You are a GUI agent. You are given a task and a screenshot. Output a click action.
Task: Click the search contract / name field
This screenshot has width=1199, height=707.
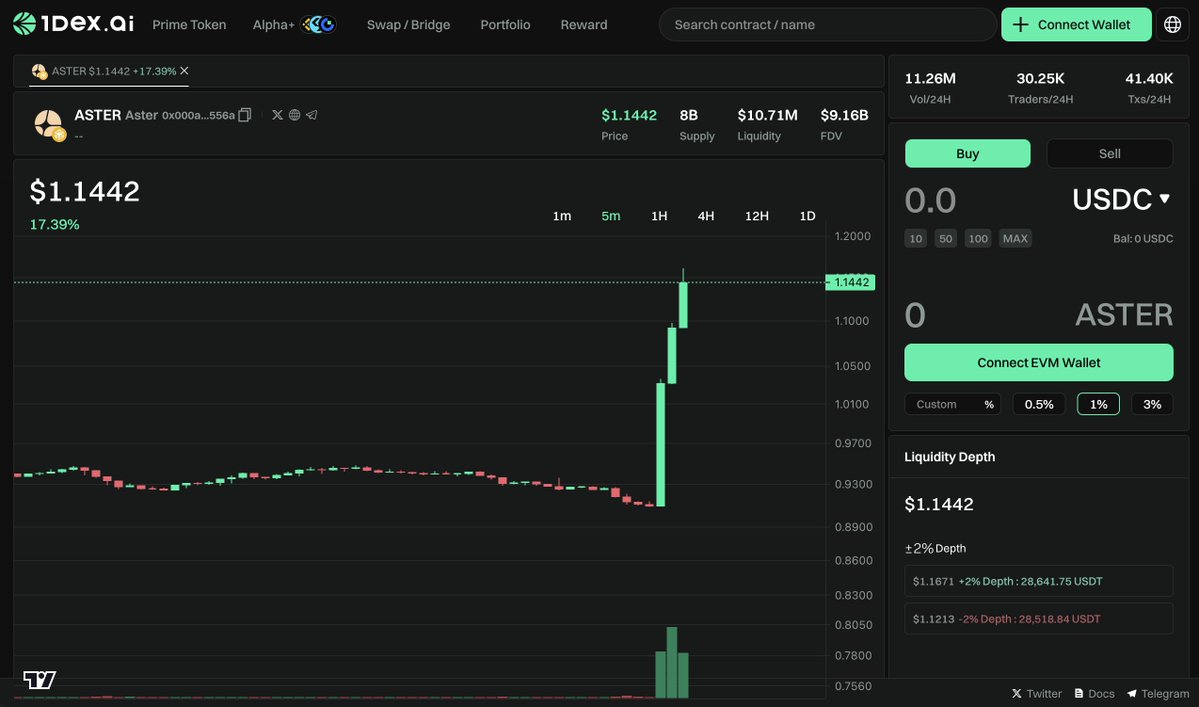click(x=827, y=24)
